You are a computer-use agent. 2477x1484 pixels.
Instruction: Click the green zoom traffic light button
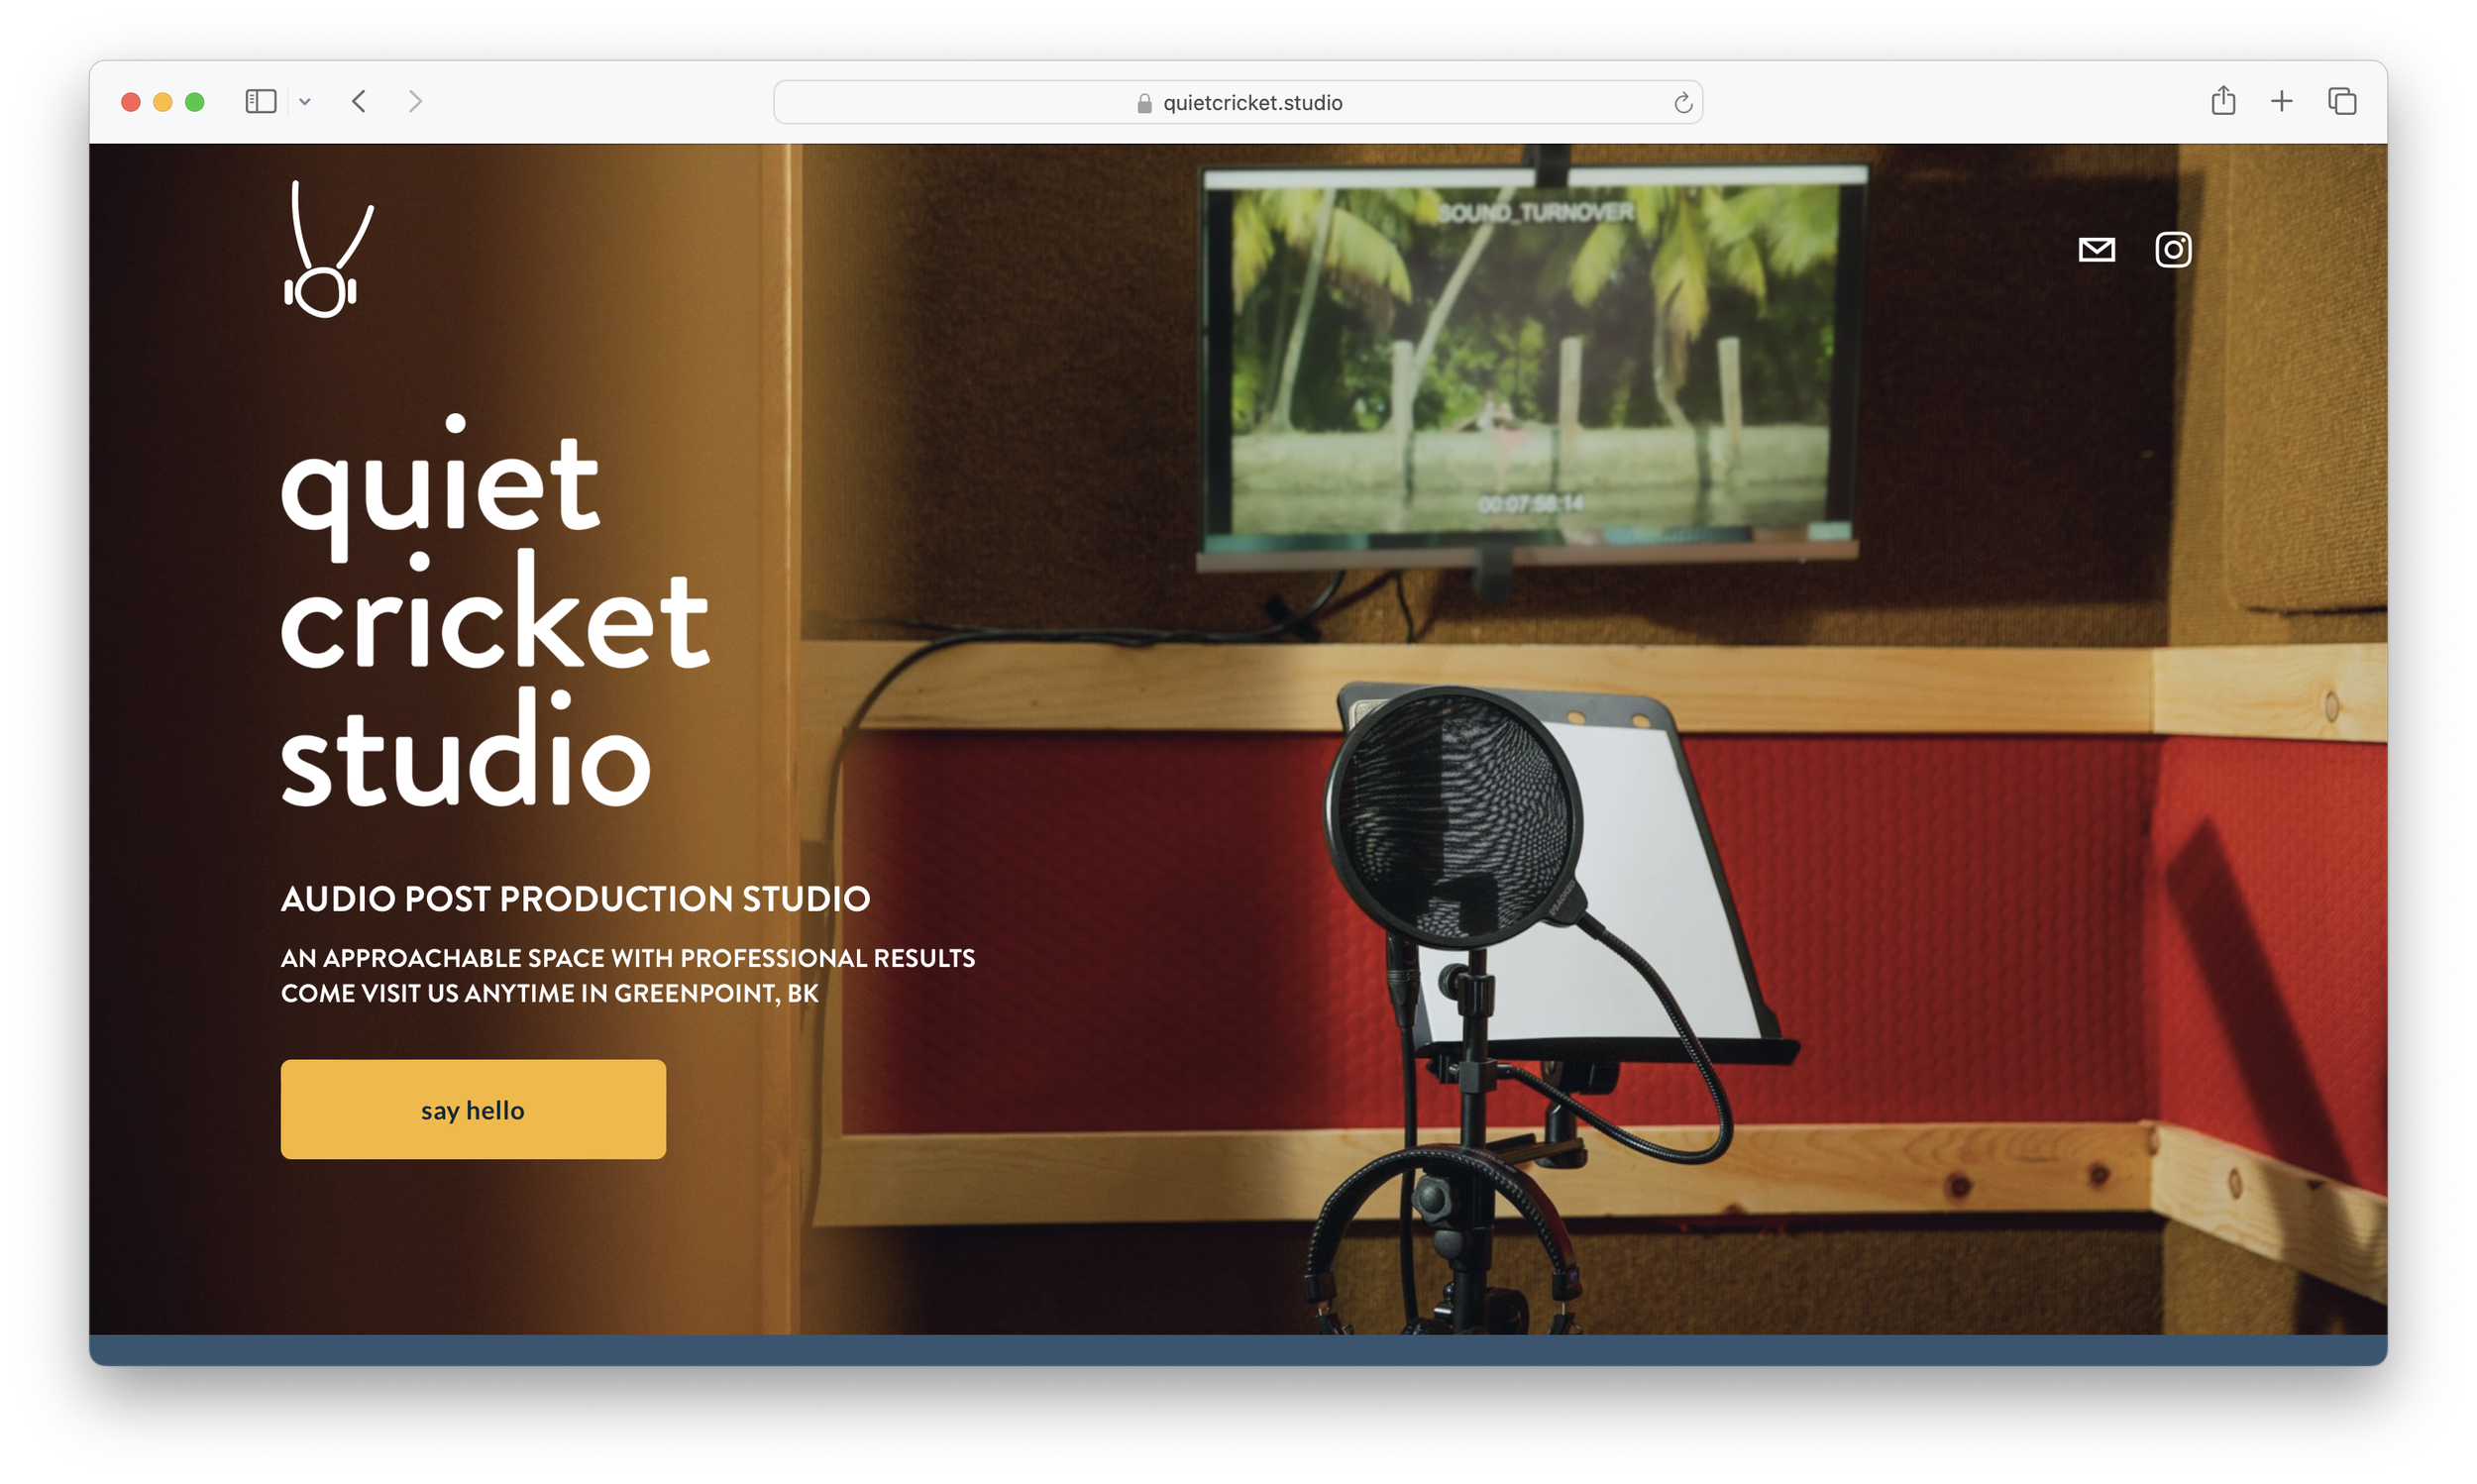click(x=194, y=101)
